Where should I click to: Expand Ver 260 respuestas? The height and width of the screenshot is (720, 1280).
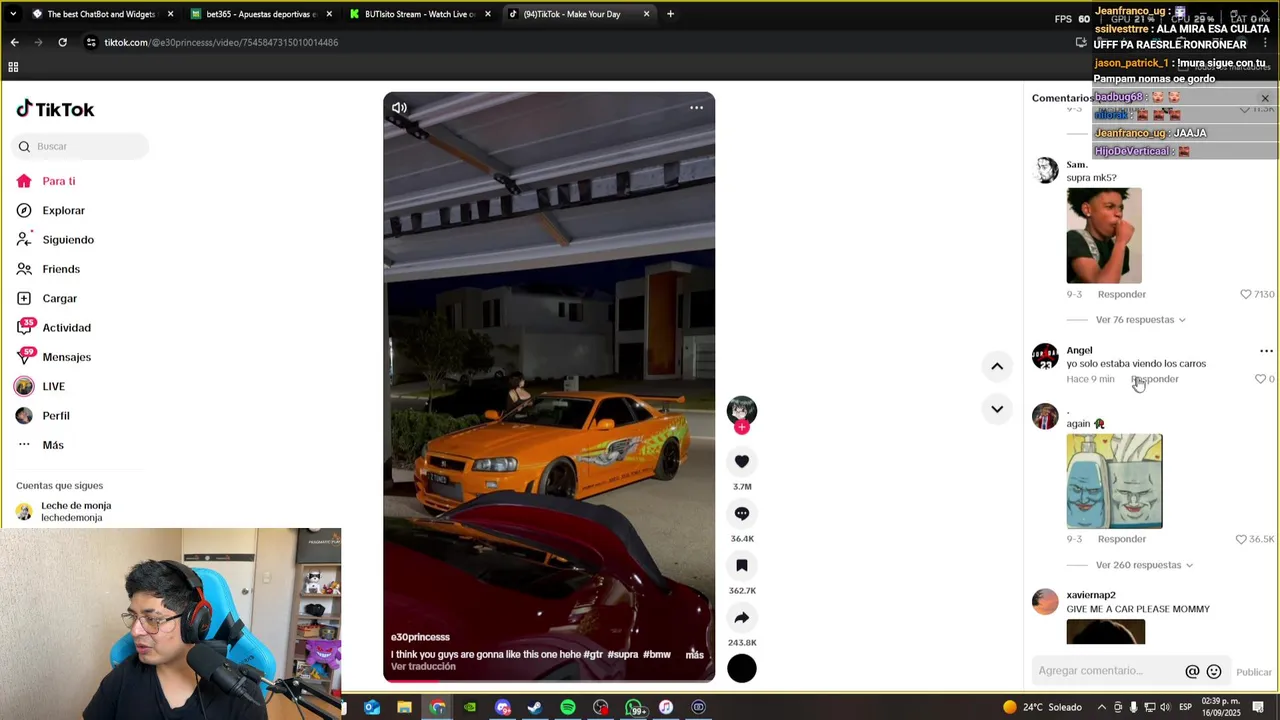[1144, 565]
